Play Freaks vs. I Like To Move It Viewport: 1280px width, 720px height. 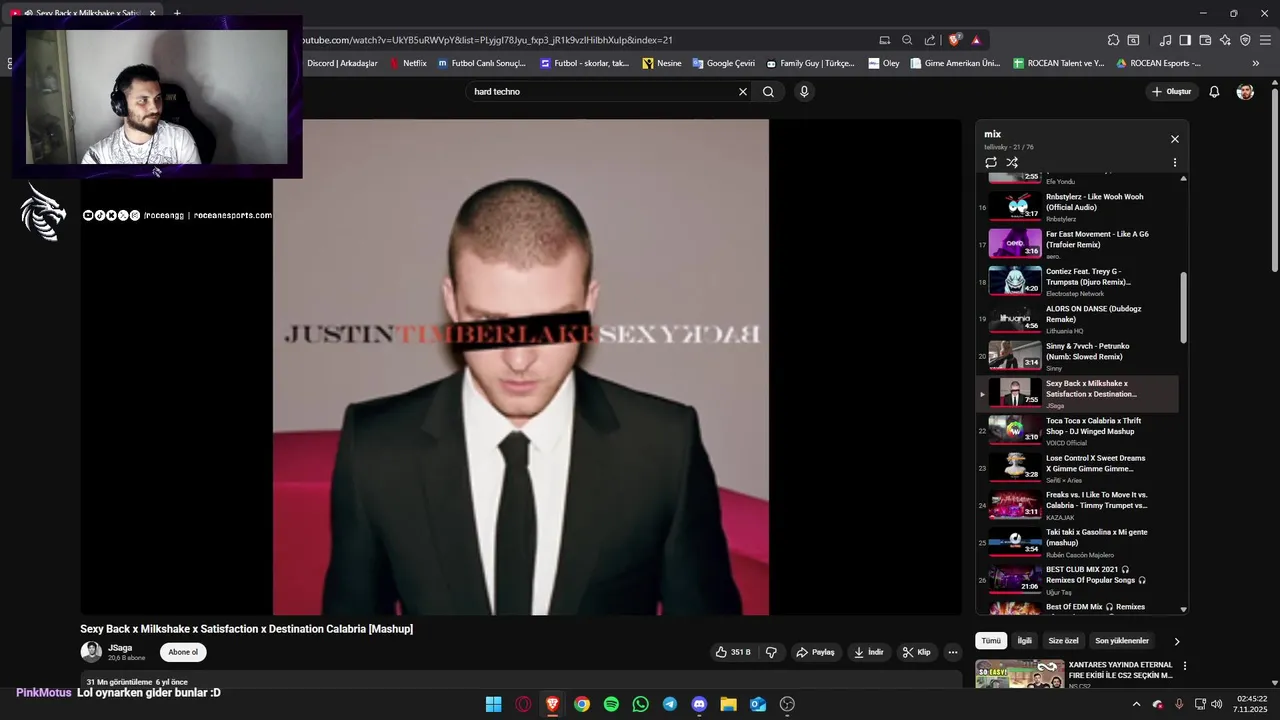tap(1078, 505)
